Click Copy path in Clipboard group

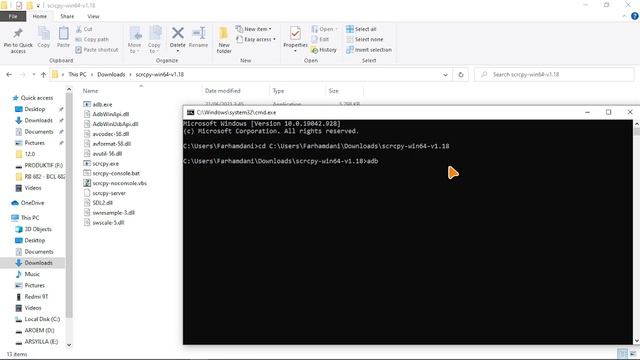(x=92, y=39)
